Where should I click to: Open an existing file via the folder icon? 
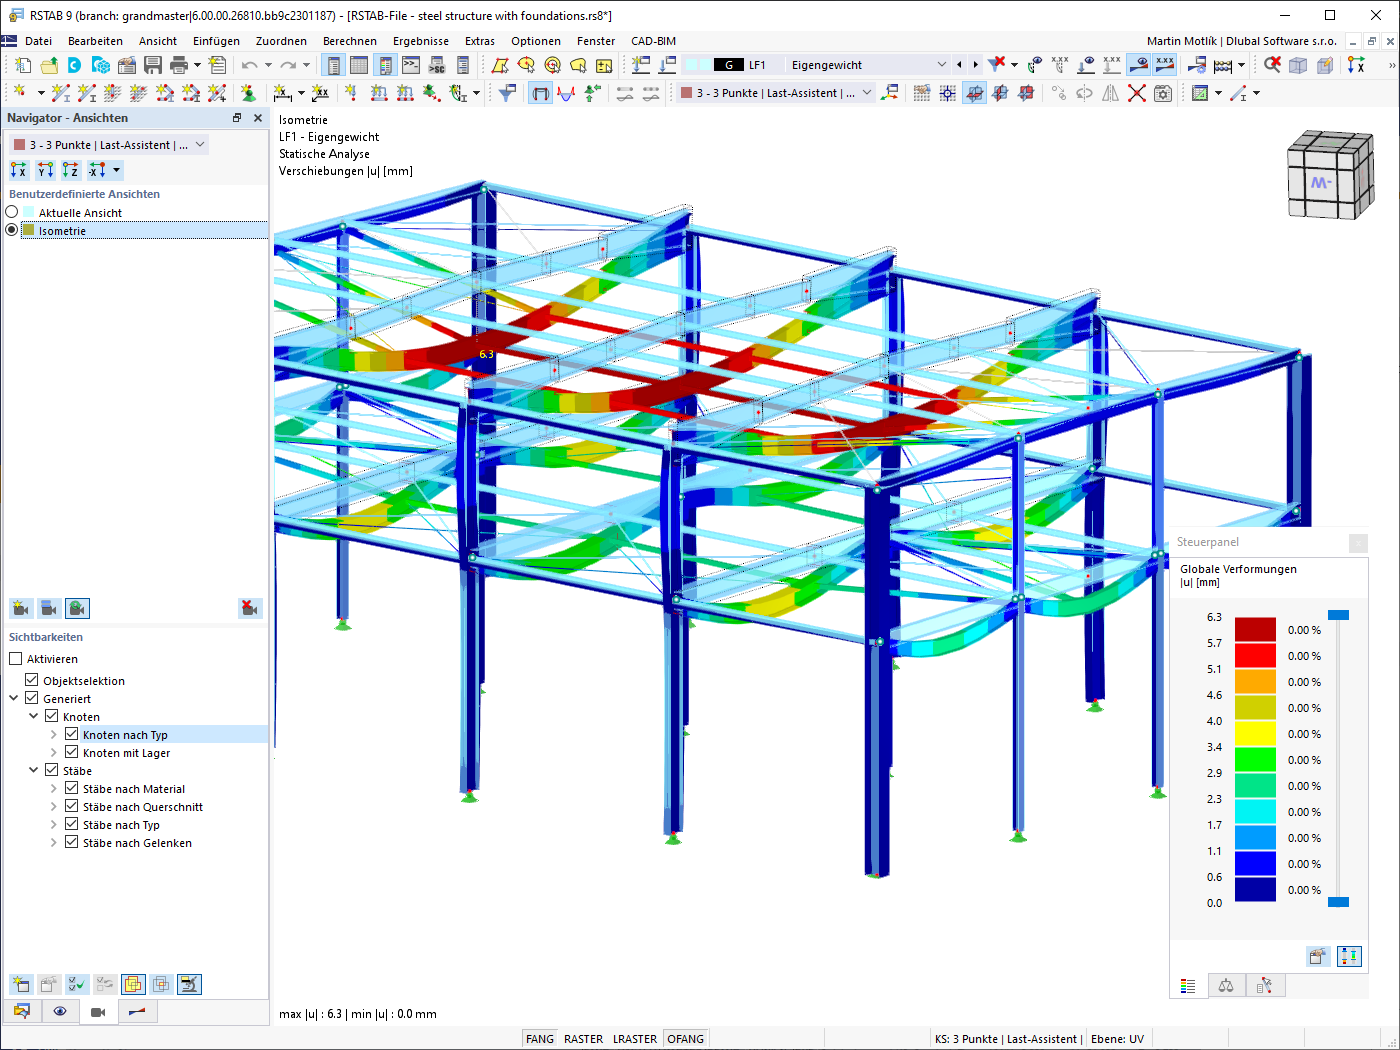[x=49, y=65]
